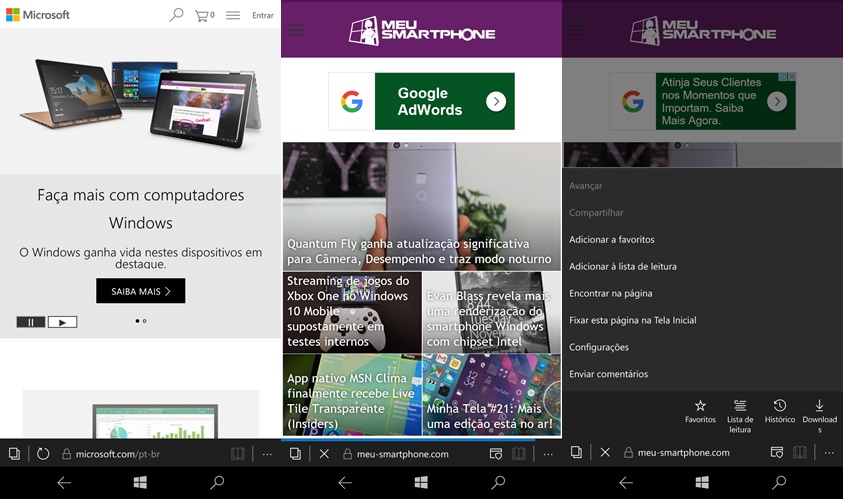Toggle reading view in right browser bar

pyautogui.click(x=800, y=452)
